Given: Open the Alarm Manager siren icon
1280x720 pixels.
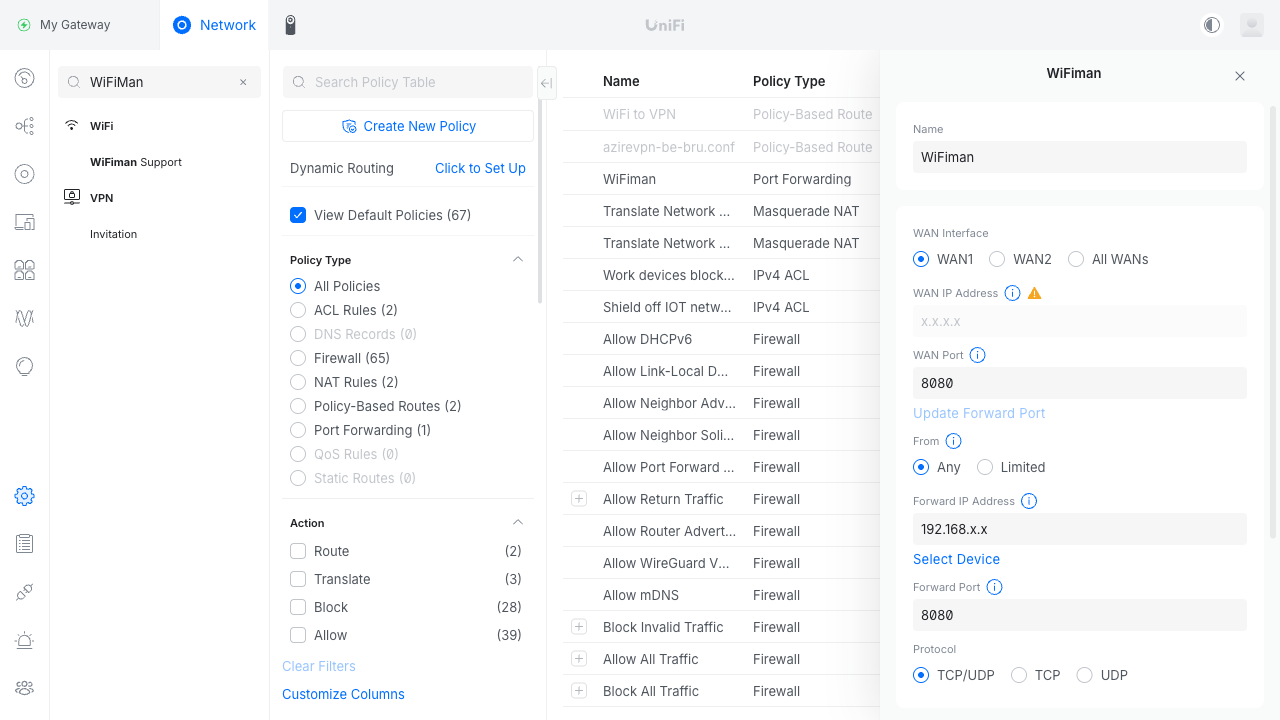Looking at the screenshot, I should tap(25, 640).
